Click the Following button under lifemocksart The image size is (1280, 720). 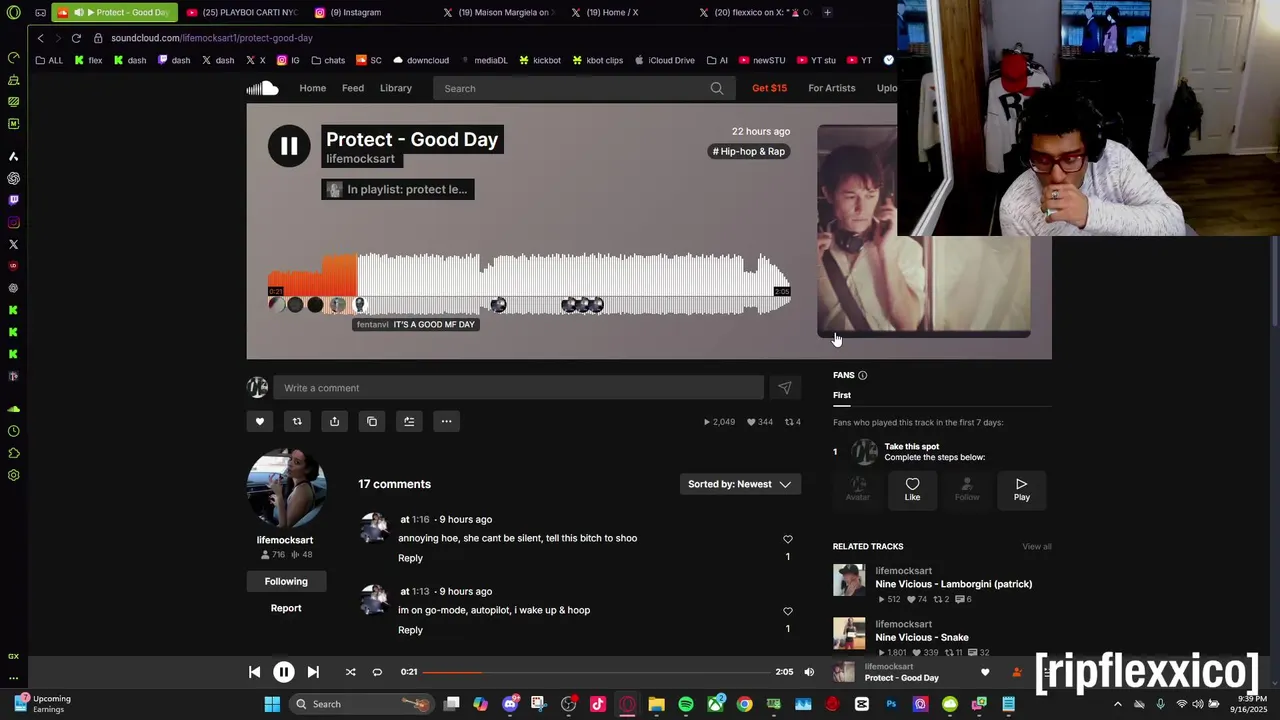286,581
